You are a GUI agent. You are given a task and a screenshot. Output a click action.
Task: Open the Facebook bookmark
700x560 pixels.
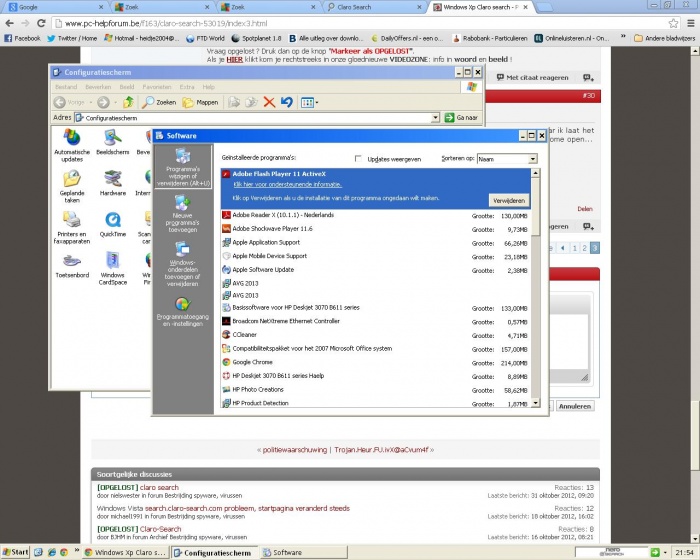(x=22, y=38)
